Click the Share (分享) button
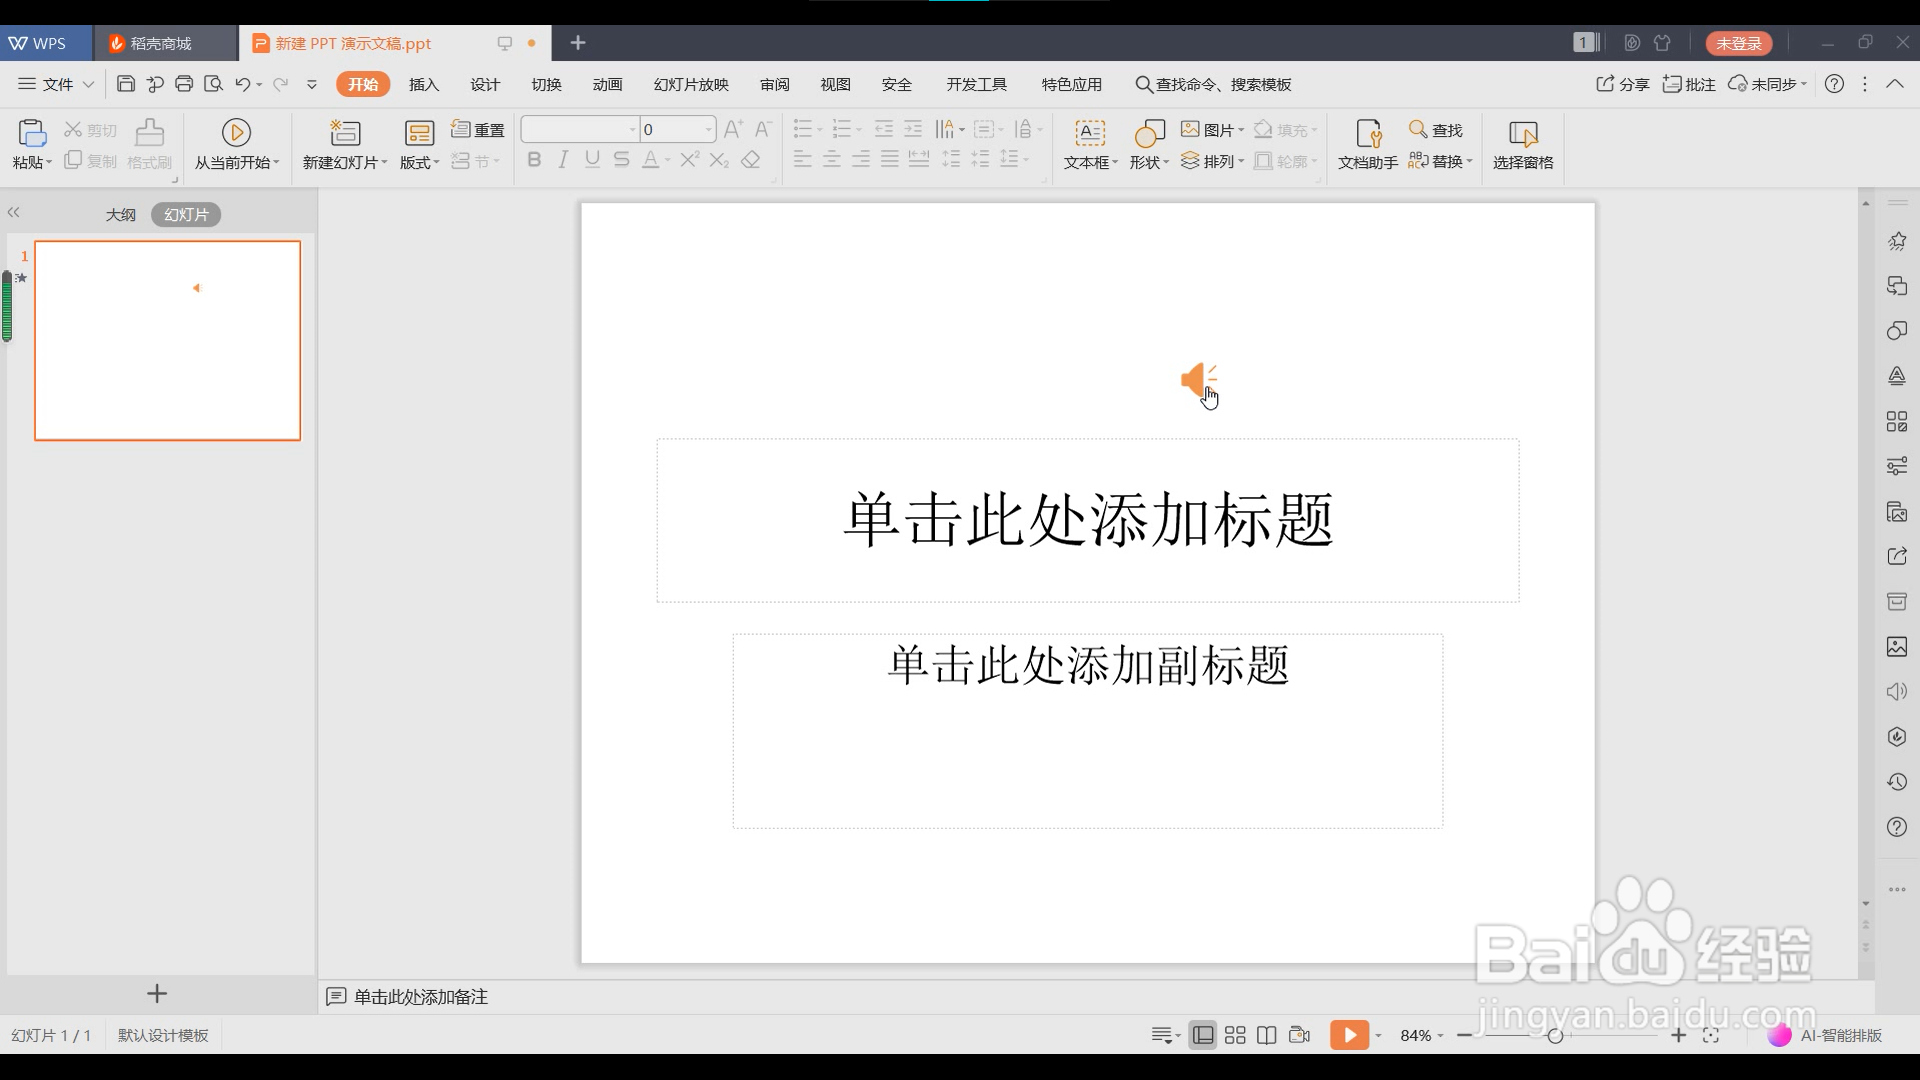 click(1622, 84)
